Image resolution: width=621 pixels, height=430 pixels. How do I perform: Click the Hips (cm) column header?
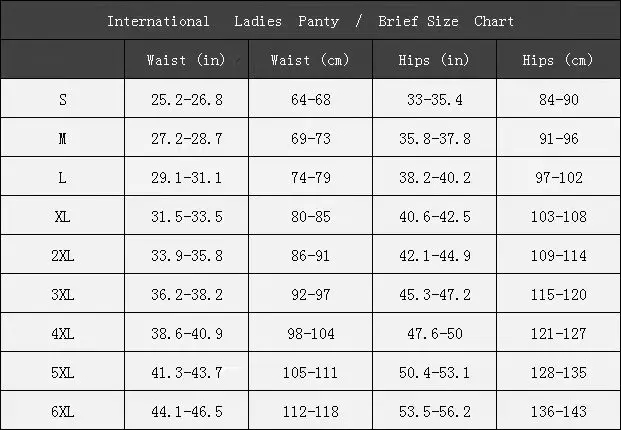pyautogui.click(x=558, y=60)
